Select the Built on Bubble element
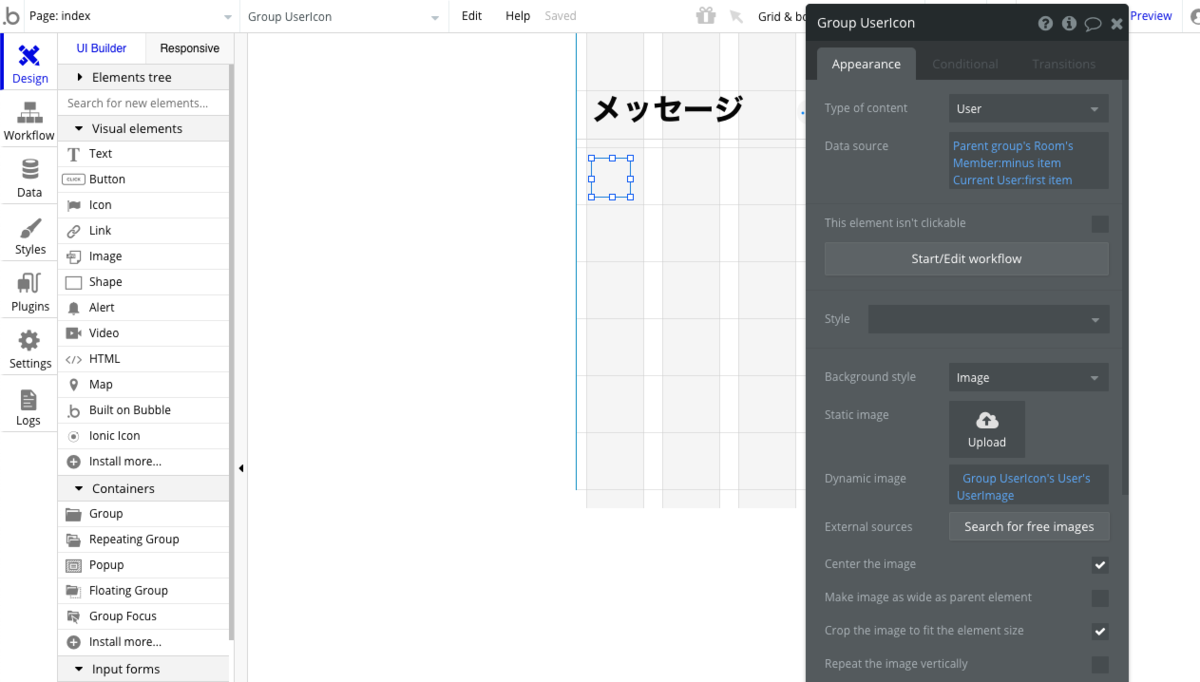Screen dimensions: 1200x682 coord(144,410)
